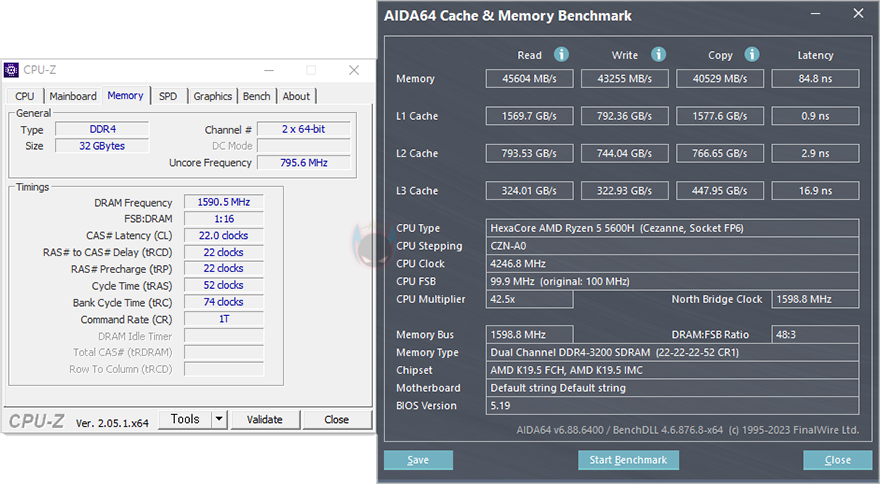
Task: Click the BIOS Version value 5.19
Action: tap(672, 405)
